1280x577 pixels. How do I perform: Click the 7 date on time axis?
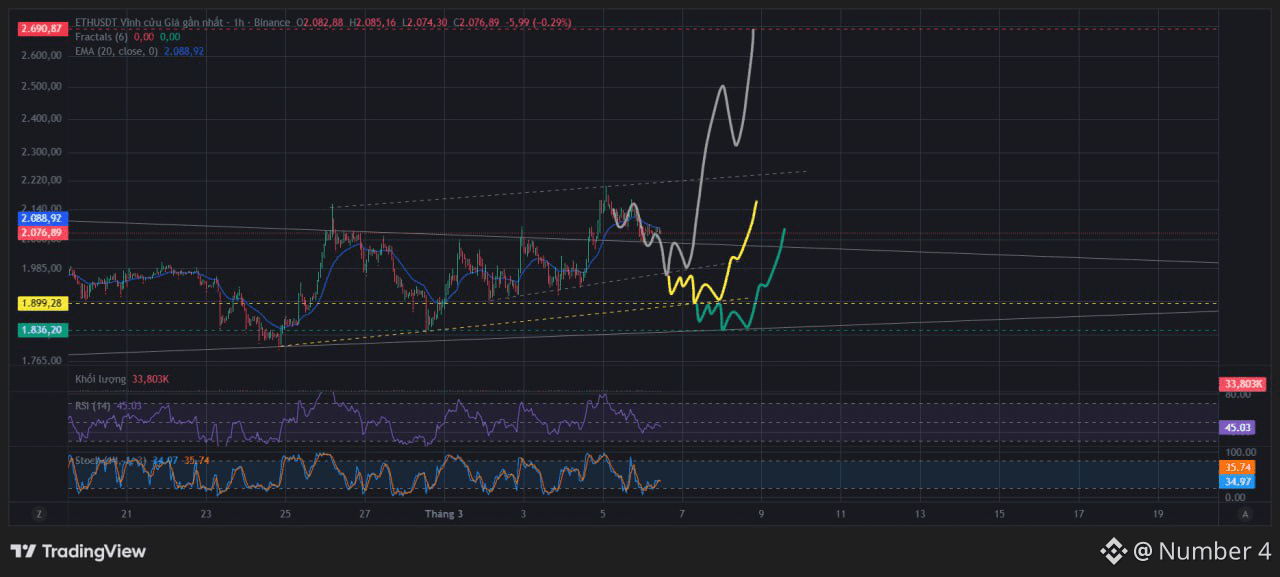[x=682, y=514]
